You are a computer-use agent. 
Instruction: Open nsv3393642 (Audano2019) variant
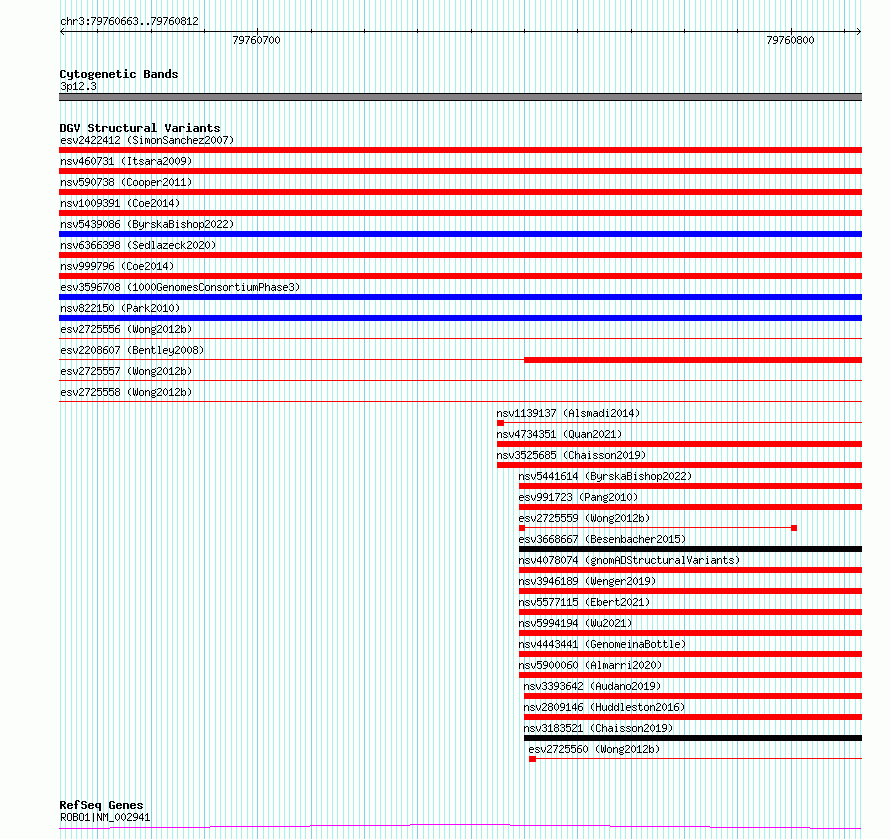[592, 686]
